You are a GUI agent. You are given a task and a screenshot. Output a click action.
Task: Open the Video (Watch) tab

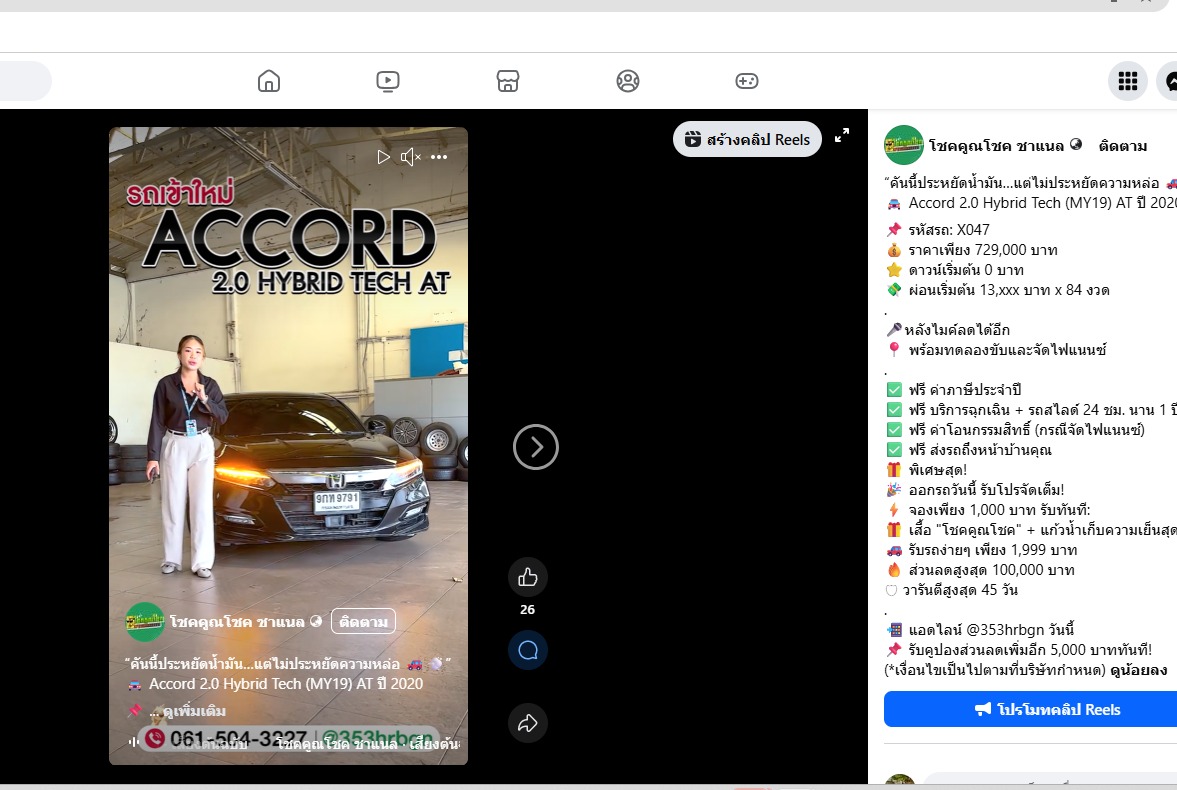[x=387, y=81]
